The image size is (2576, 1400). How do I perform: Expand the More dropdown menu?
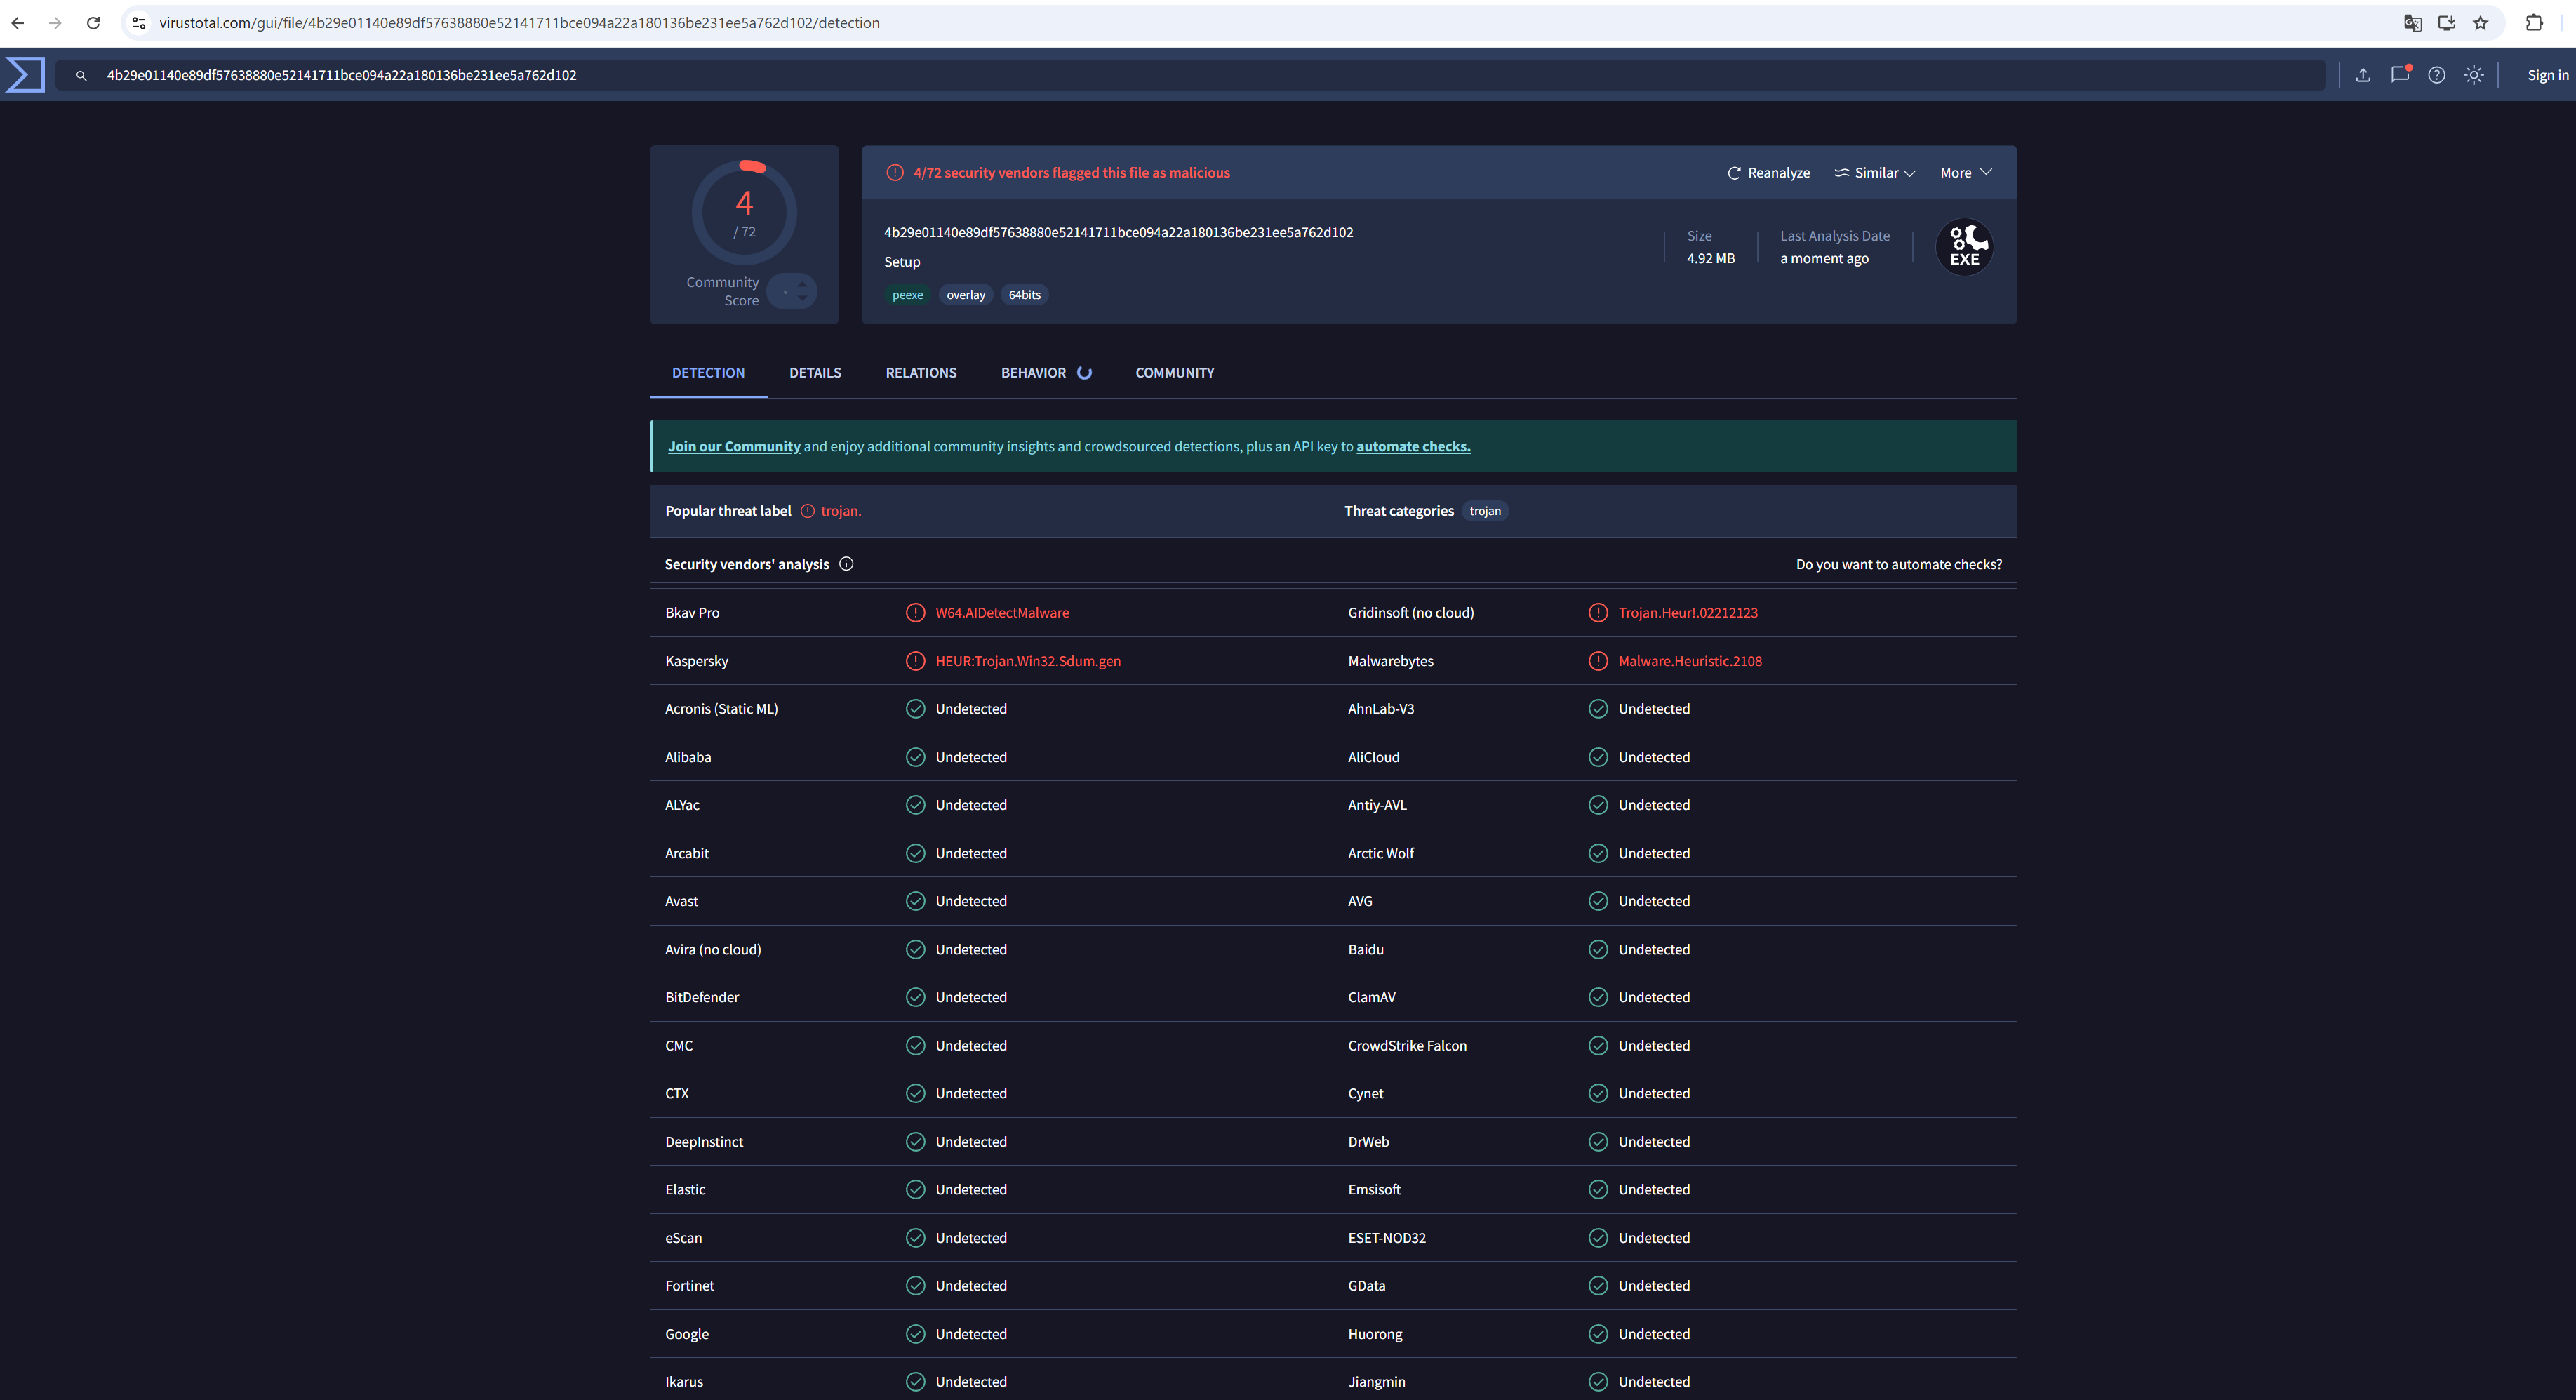tap(1965, 173)
